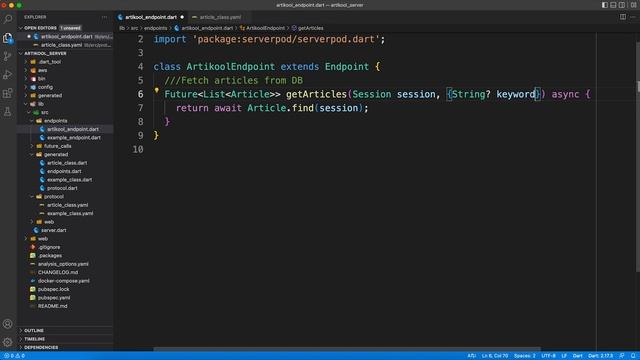
Task: Open the Explorer view icon
Action: click(x=7, y=38)
